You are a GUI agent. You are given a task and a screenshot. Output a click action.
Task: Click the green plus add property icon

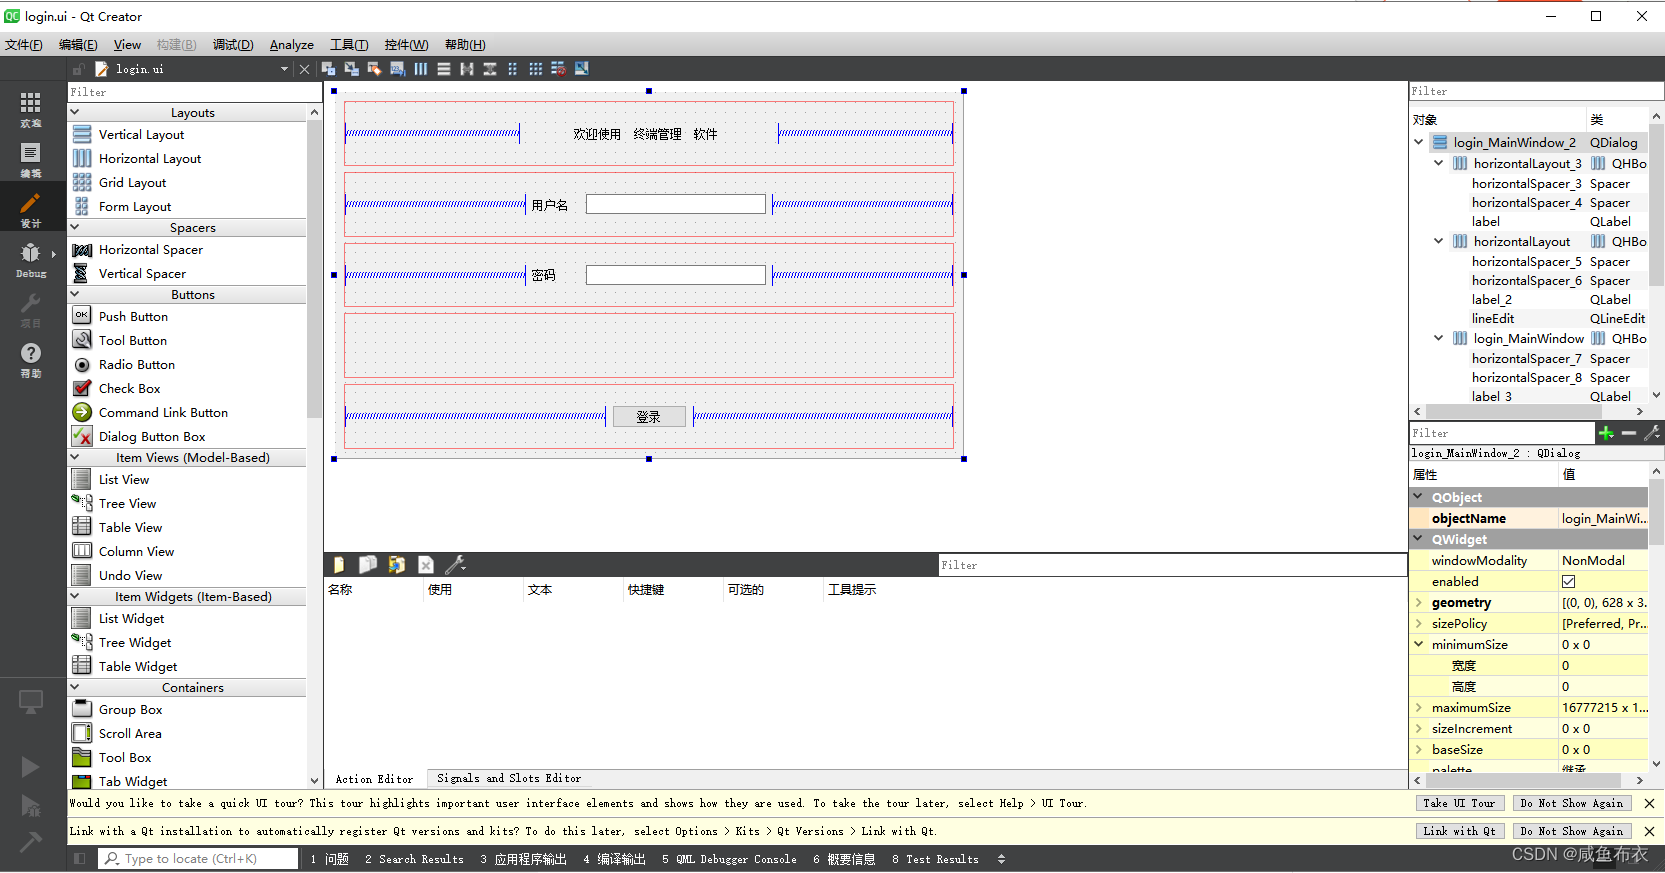click(1606, 433)
